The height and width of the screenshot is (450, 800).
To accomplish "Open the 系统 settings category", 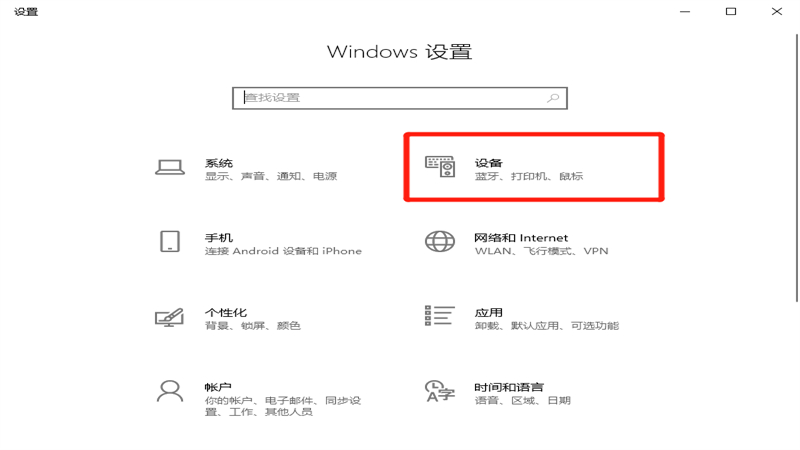I will pyautogui.click(x=218, y=163).
